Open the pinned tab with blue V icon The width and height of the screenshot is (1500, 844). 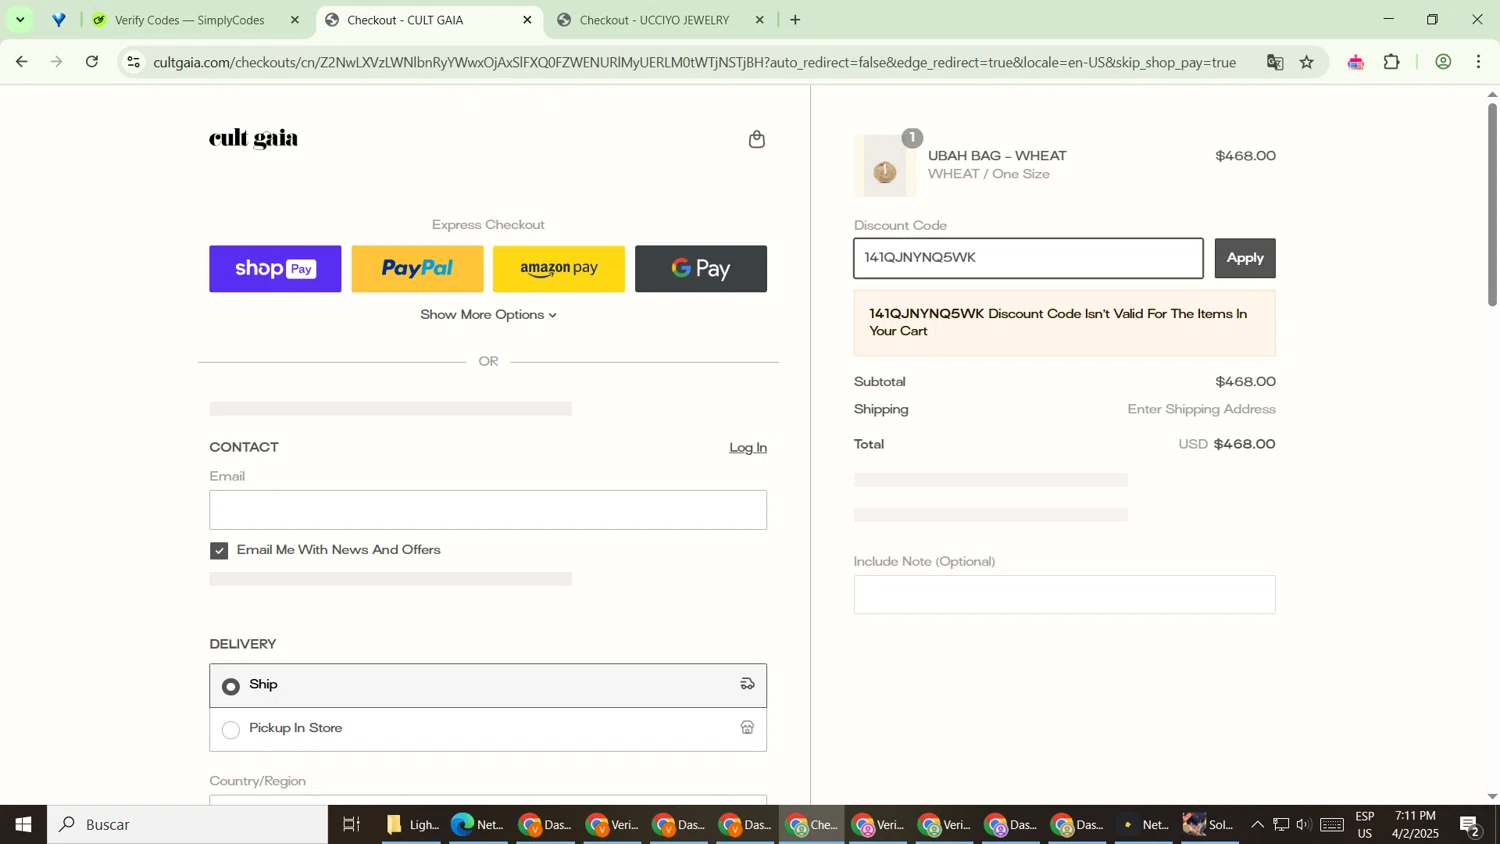pos(59,20)
